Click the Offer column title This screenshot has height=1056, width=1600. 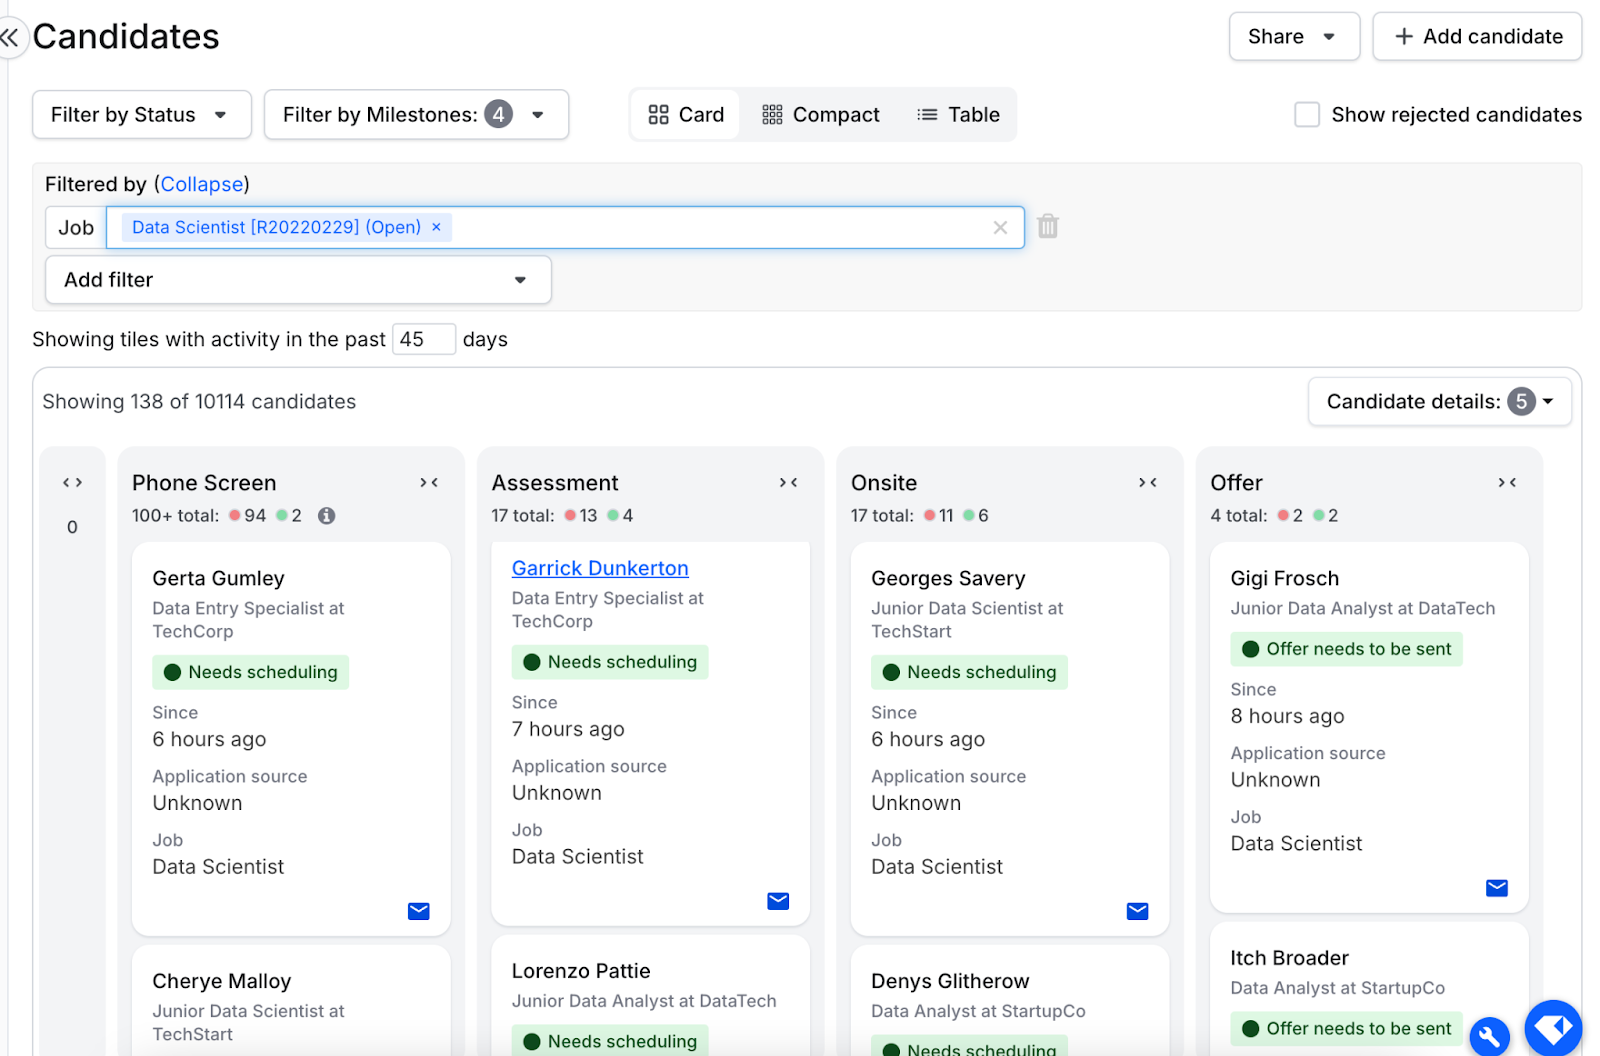(x=1236, y=483)
